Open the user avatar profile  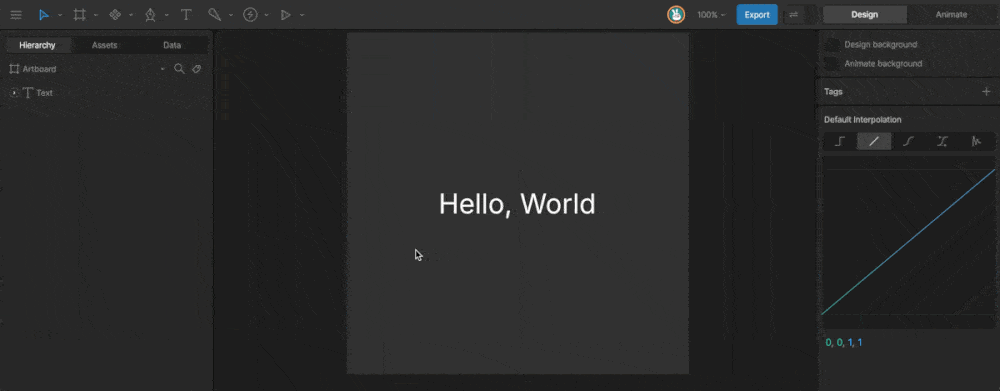click(x=676, y=15)
